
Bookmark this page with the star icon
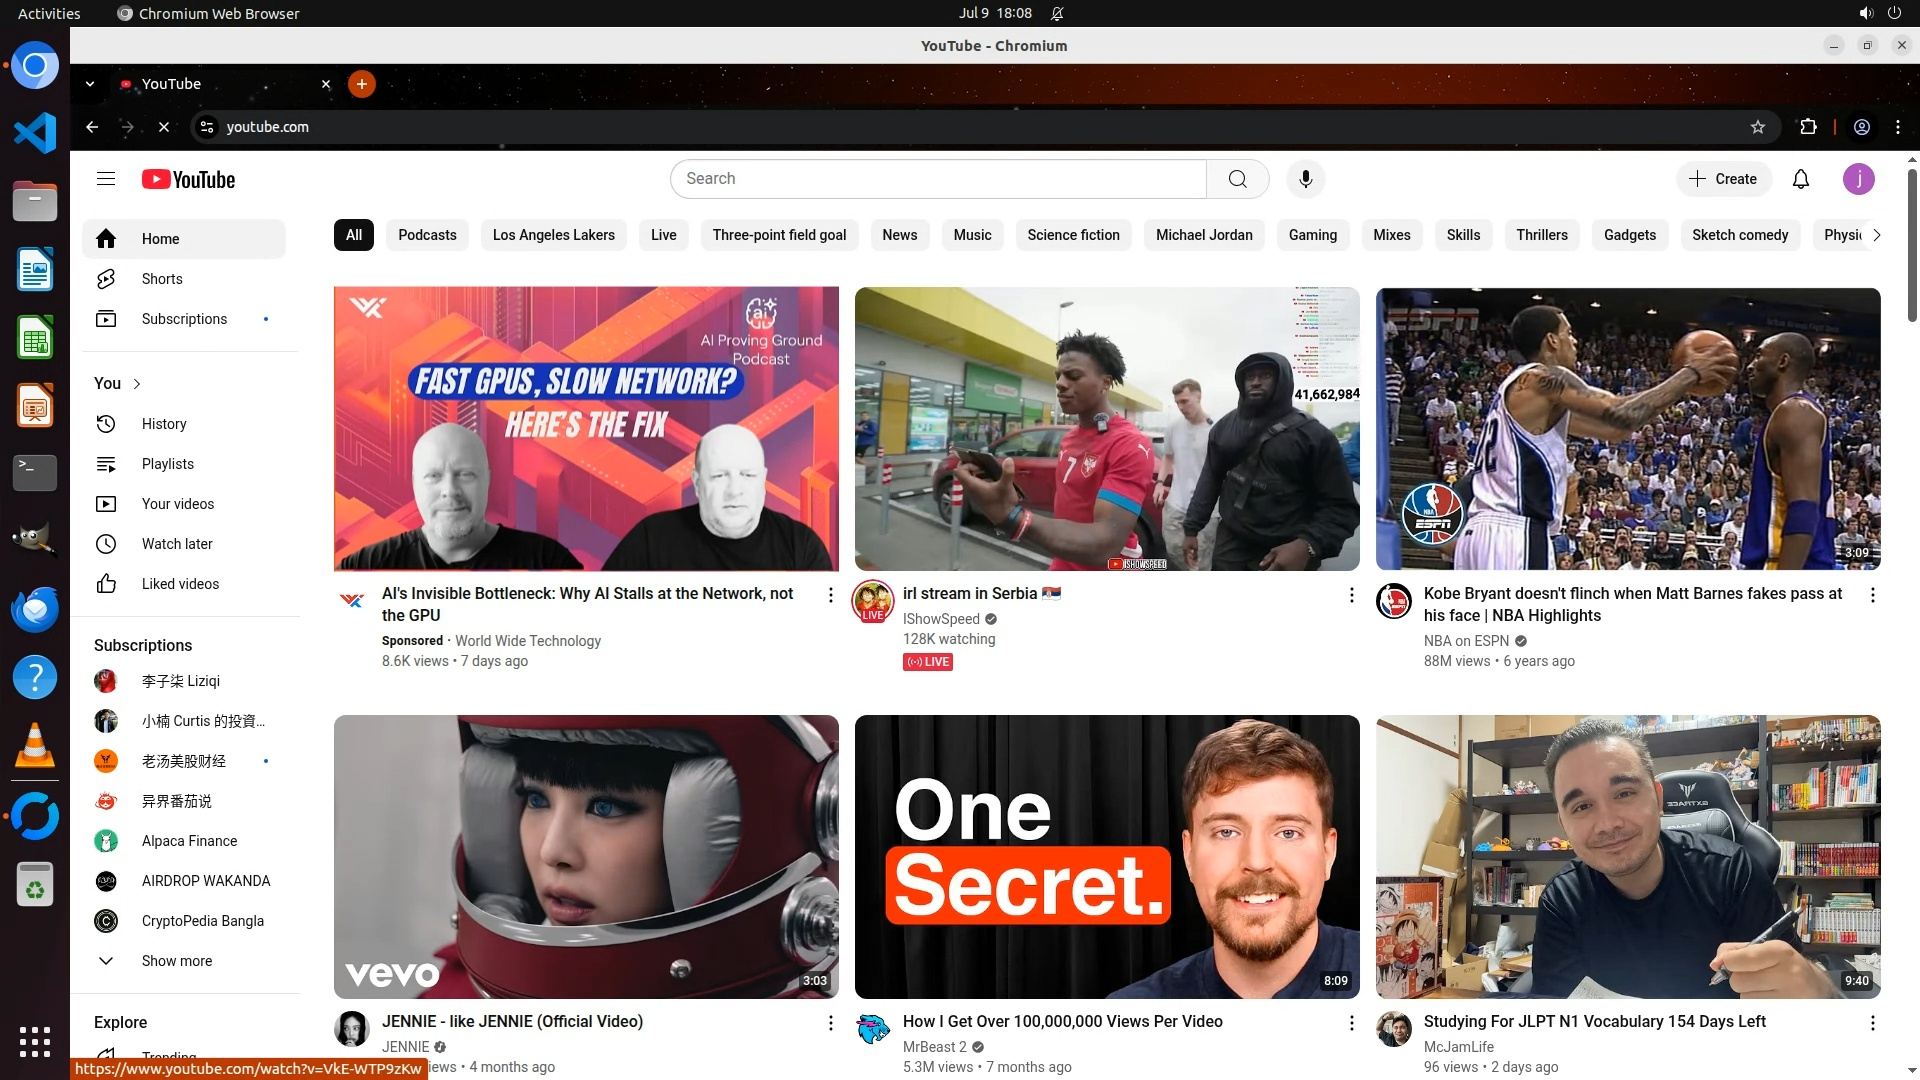click(x=1757, y=127)
